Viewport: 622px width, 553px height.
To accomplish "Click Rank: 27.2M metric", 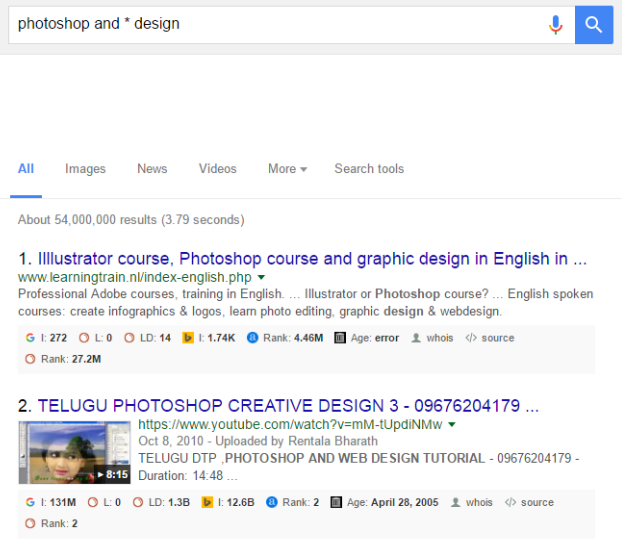I will pos(63,359).
